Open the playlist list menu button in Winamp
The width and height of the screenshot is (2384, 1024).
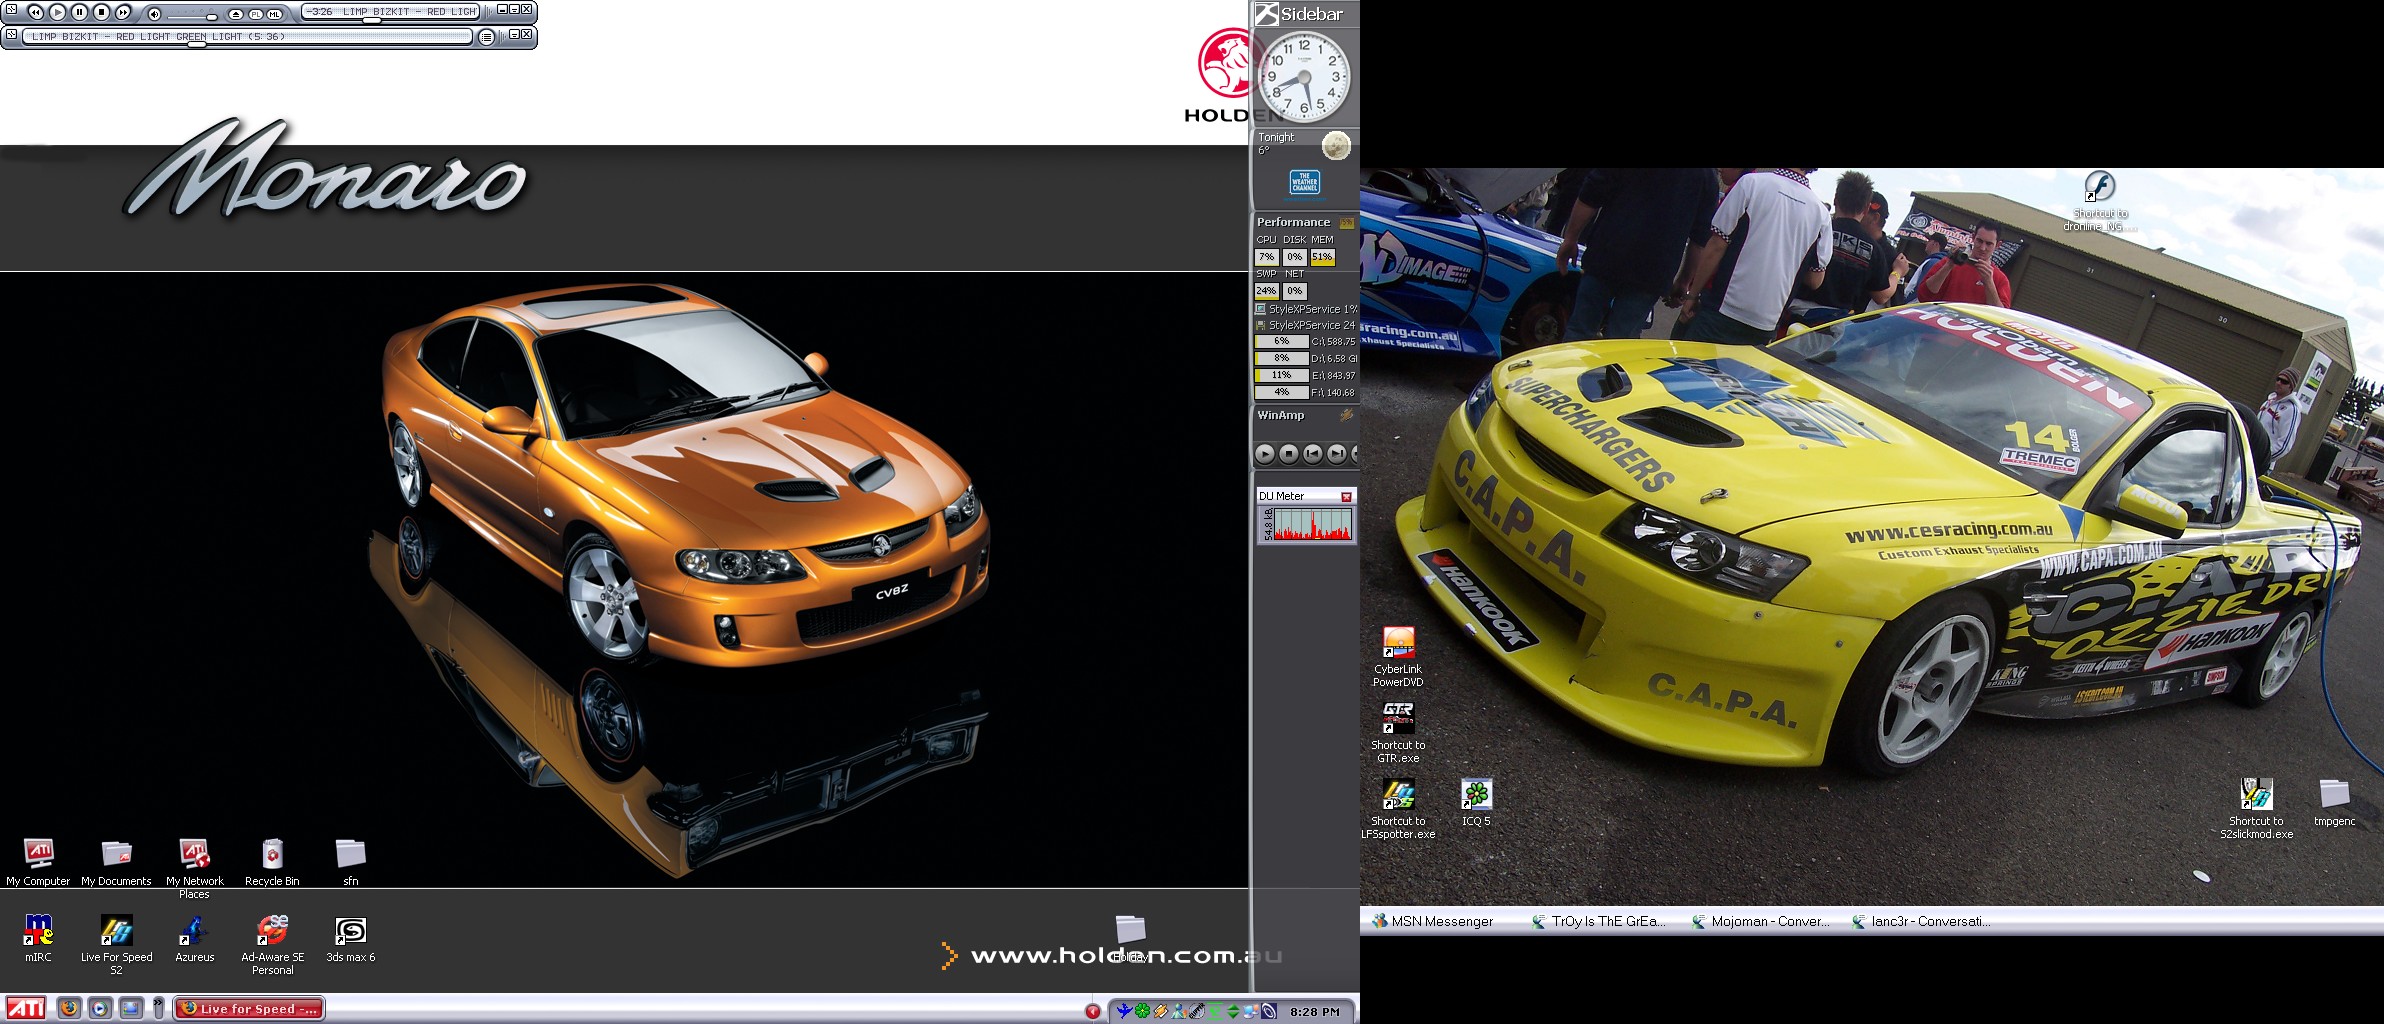[x=486, y=37]
